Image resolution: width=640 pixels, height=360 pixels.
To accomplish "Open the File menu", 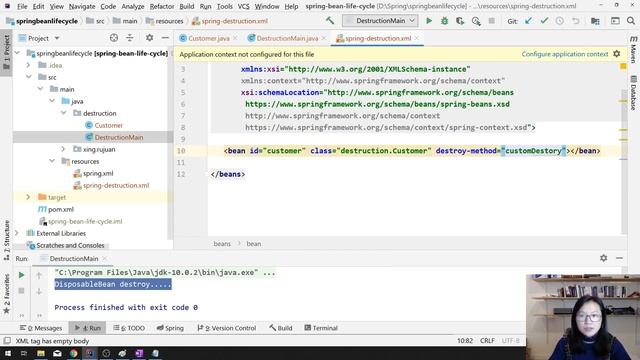I will click(x=22, y=7).
